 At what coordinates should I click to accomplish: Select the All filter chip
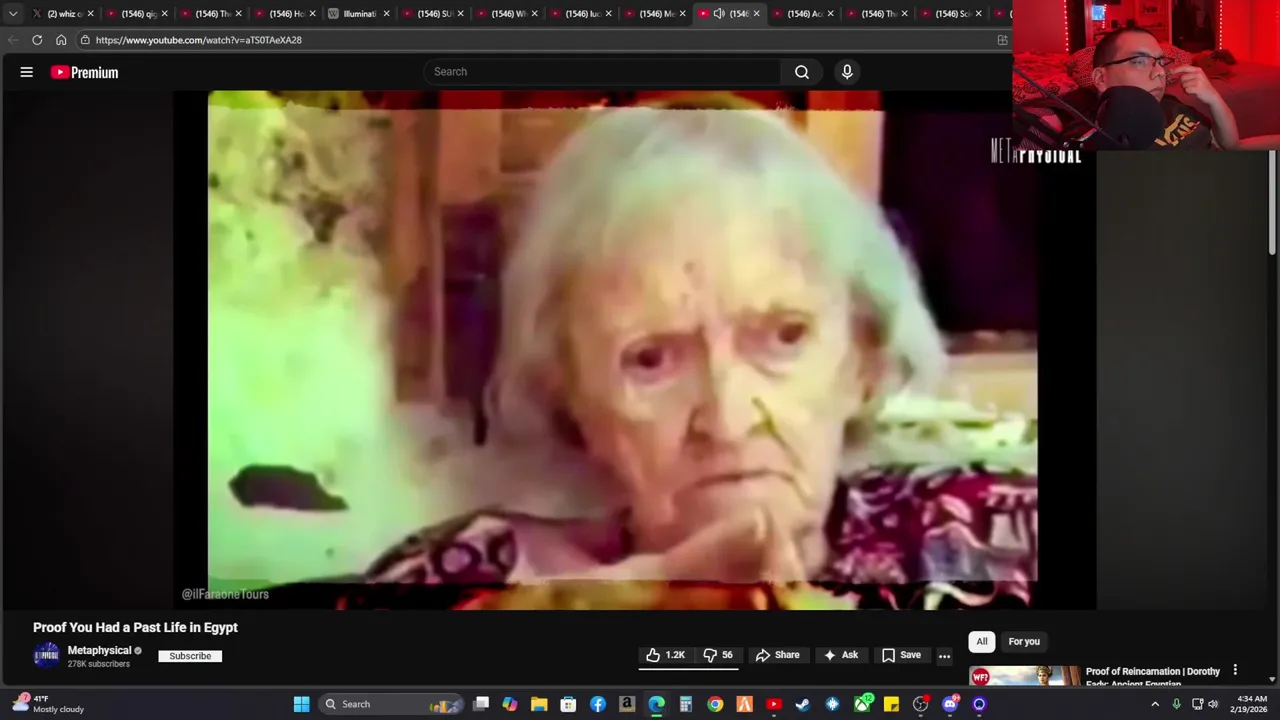pyautogui.click(x=982, y=641)
